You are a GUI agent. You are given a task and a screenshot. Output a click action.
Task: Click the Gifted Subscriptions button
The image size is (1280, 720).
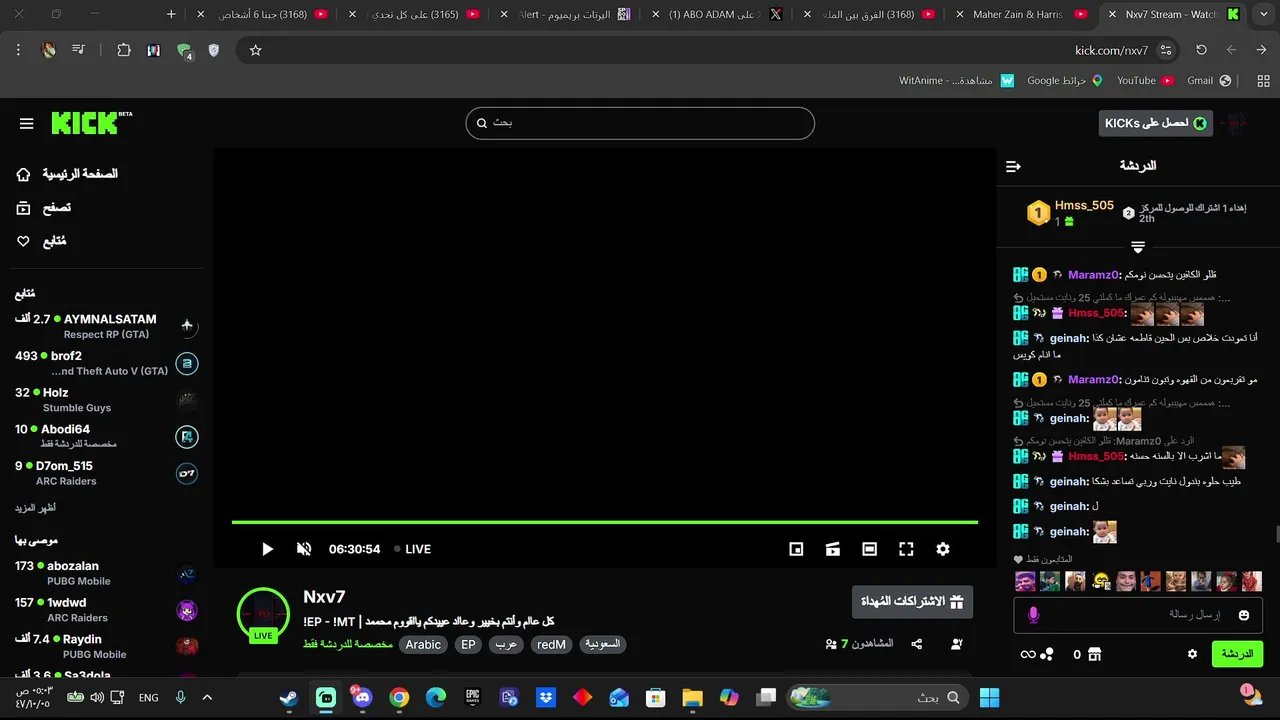click(x=912, y=602)
